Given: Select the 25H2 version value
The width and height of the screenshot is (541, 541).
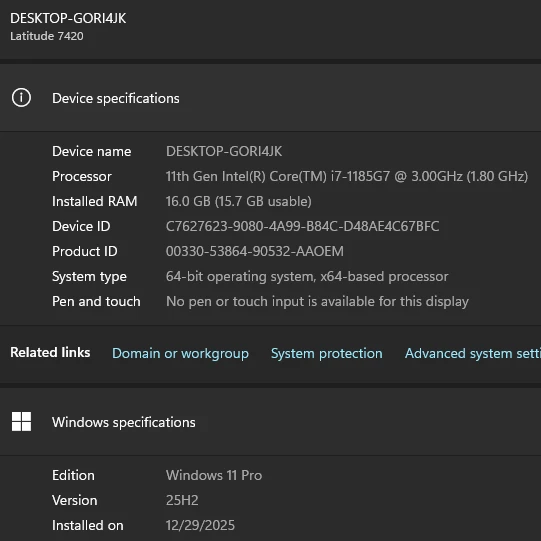Looking at the screenshot, I should pos(182,500).
